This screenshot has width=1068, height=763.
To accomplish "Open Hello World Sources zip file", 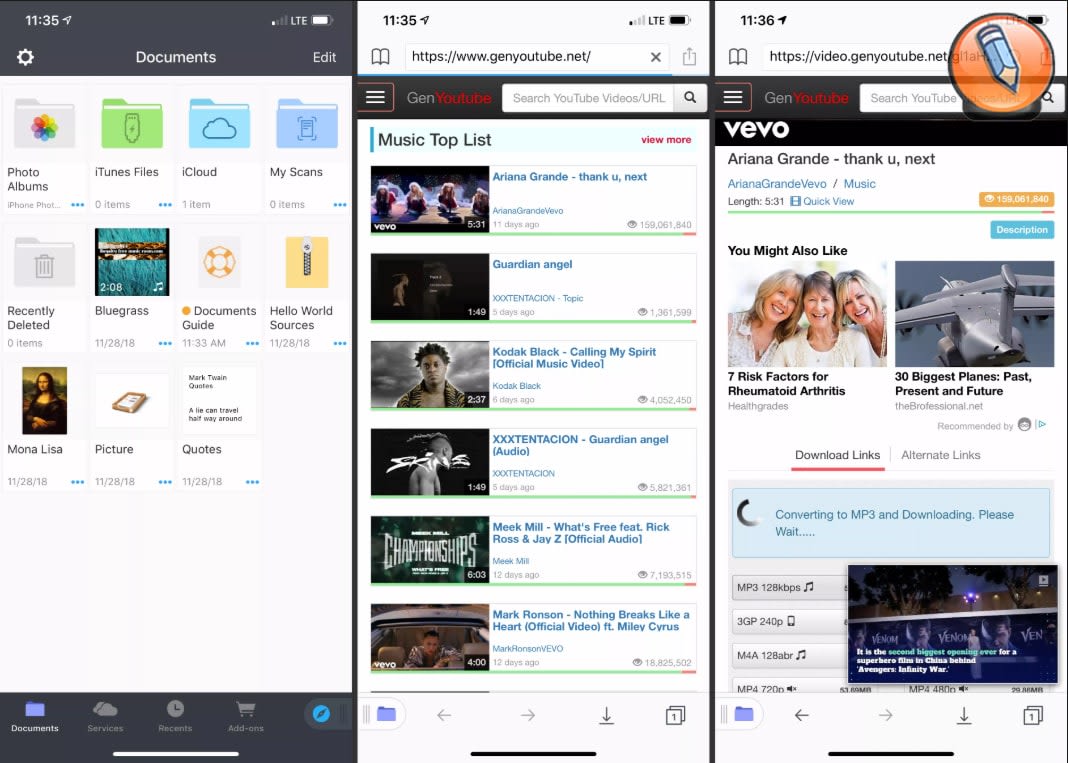I will click(307, 262).
